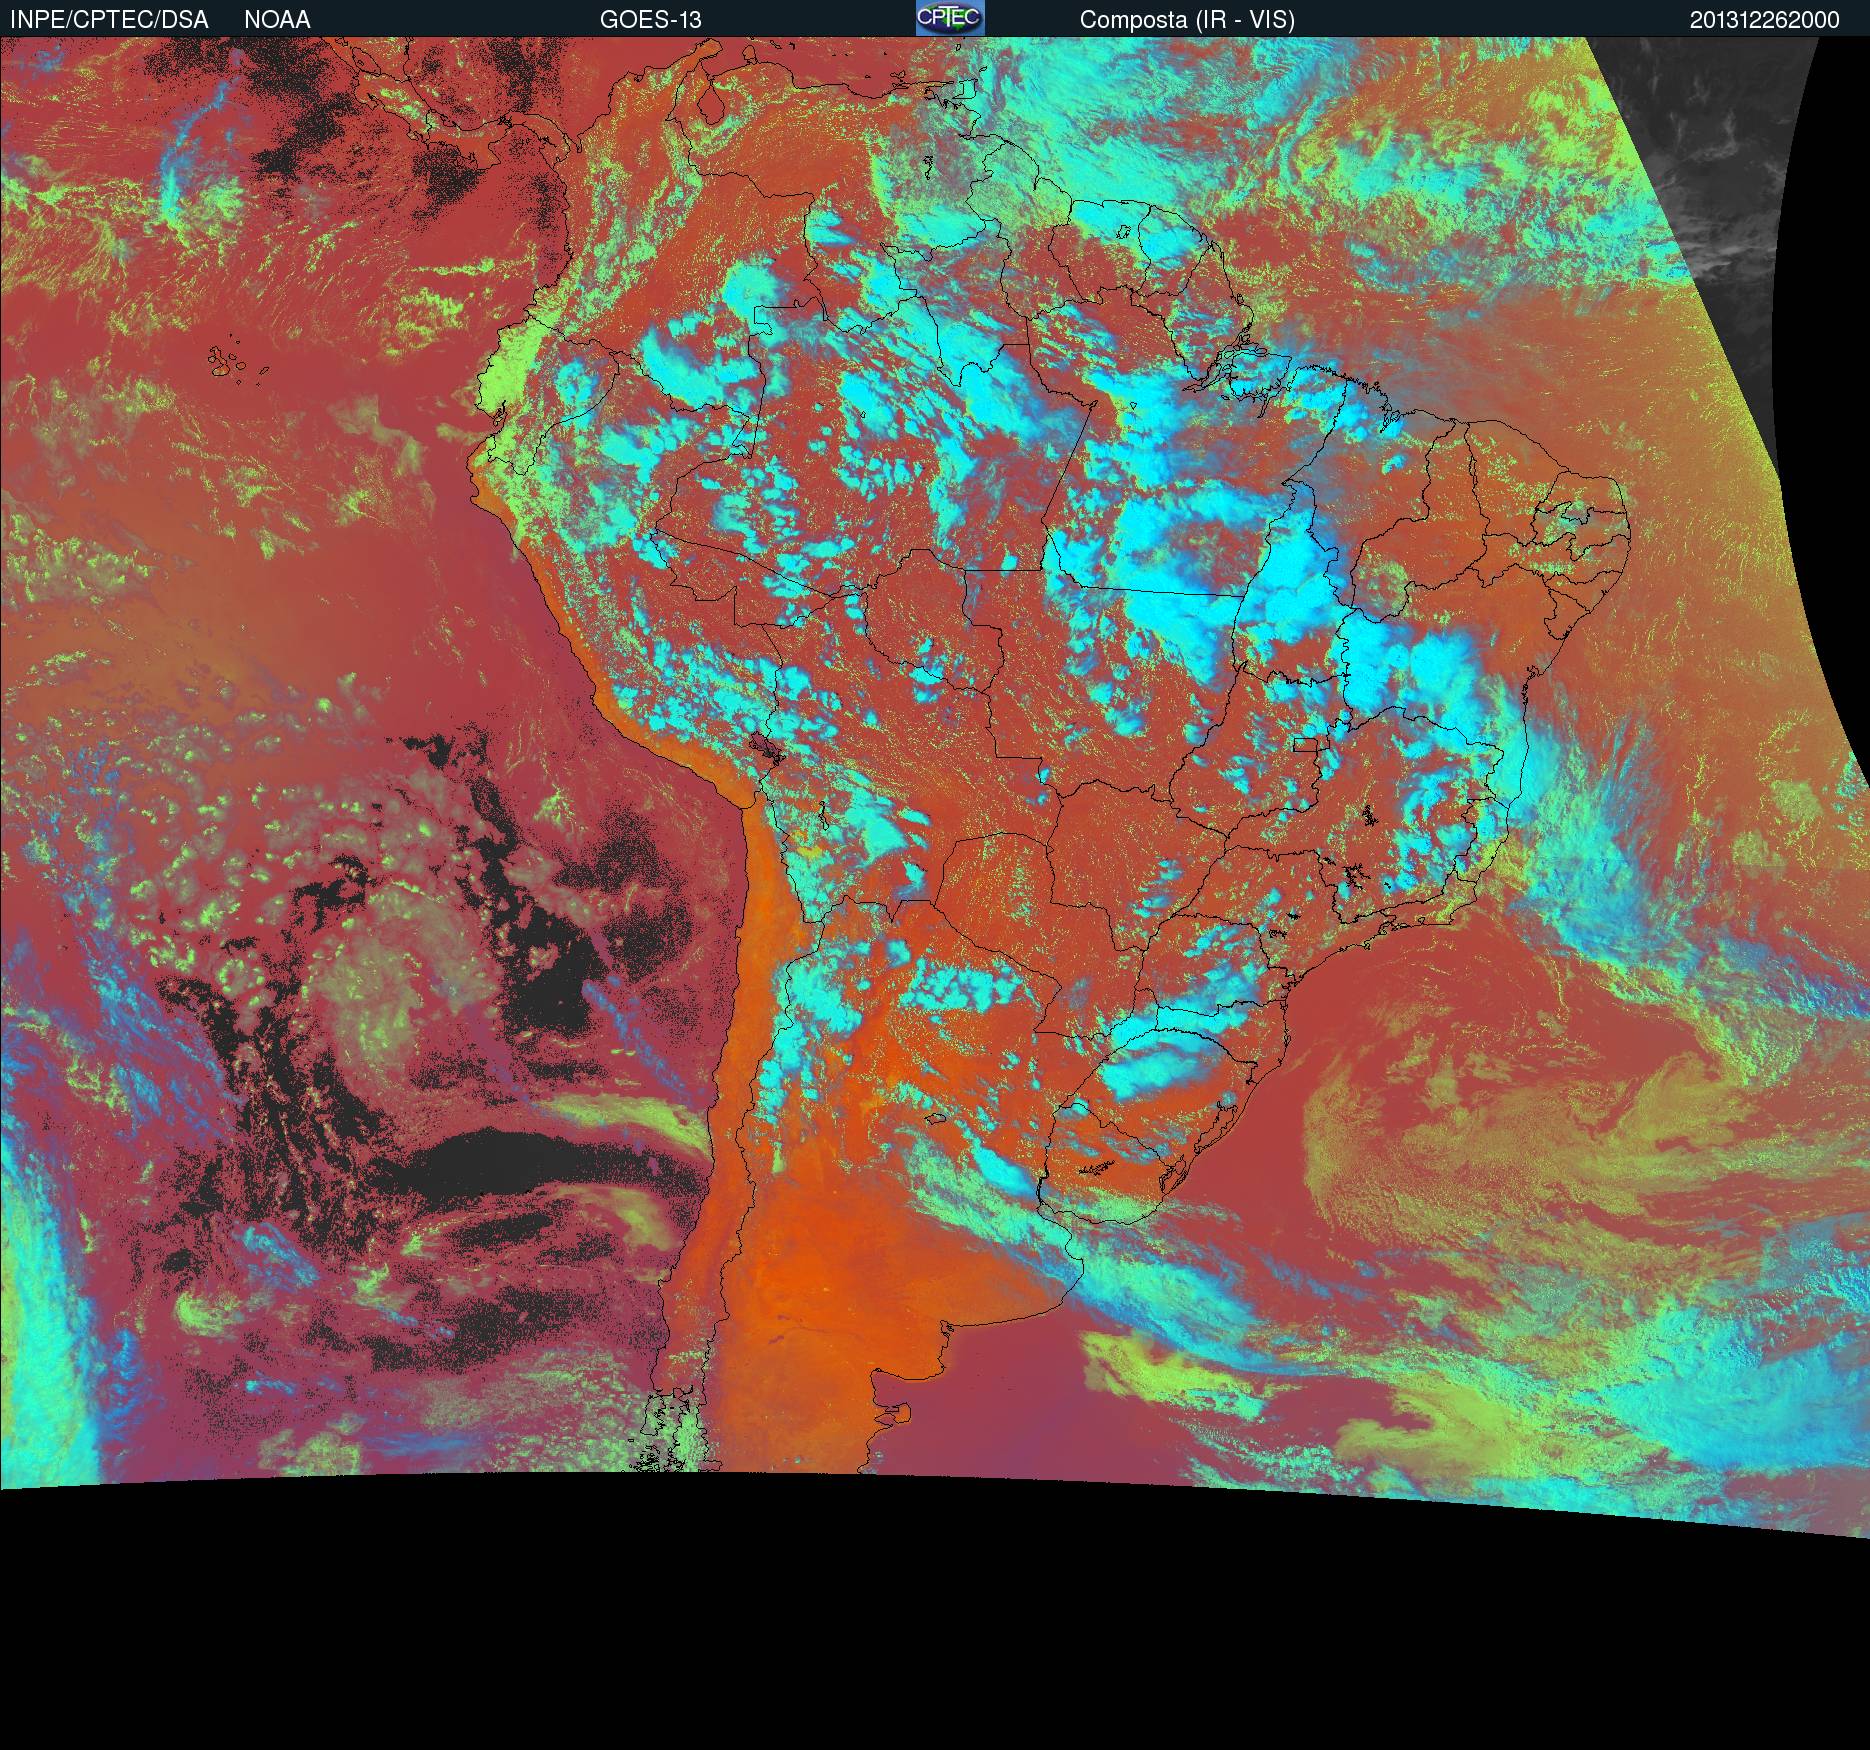Click the NOAA label in the header
This screenshot has height=1750, width=1870.
tap(277, 20)
